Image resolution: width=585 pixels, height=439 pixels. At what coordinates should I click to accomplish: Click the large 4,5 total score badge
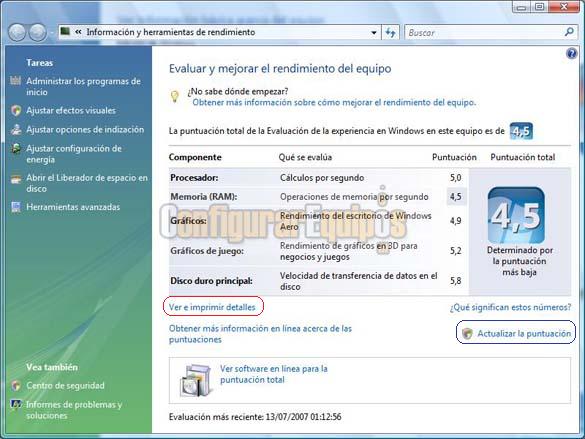[516, 216]
